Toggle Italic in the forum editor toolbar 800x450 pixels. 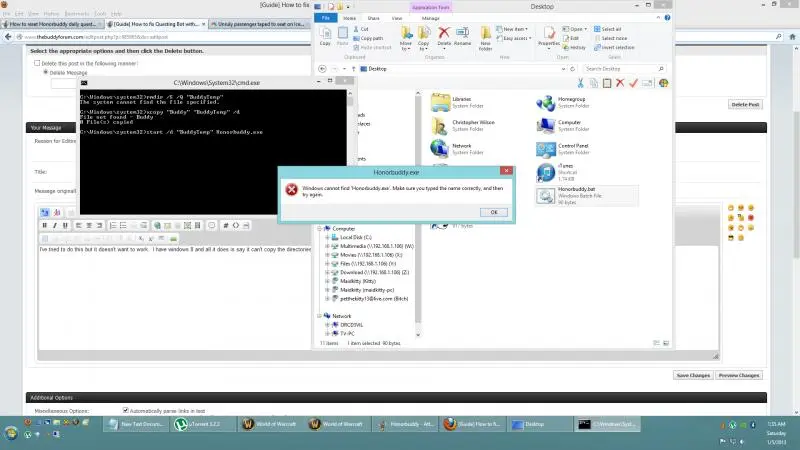tap(55, 225)
